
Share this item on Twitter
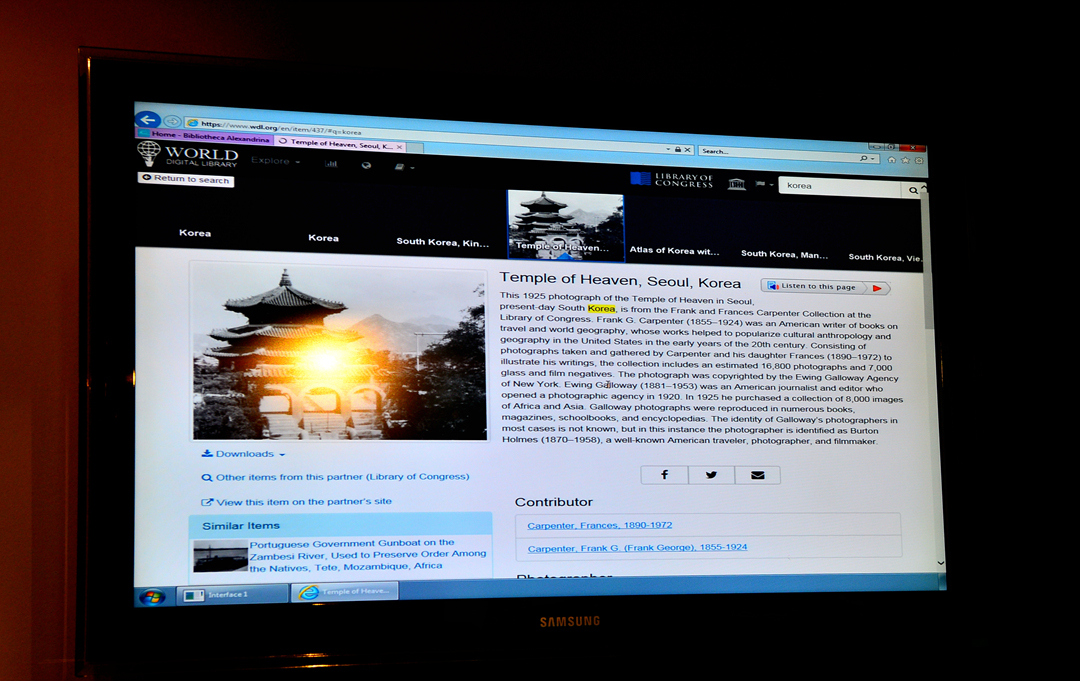coord(711,474)
